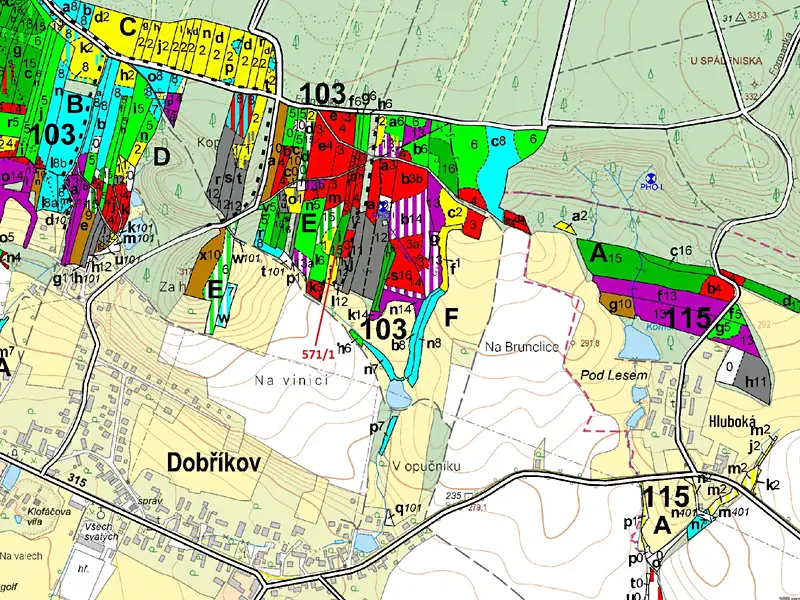Select the brown stand label g10
Image resolution: width=800 pixels, height=600 pixels.
click(621, 305)
